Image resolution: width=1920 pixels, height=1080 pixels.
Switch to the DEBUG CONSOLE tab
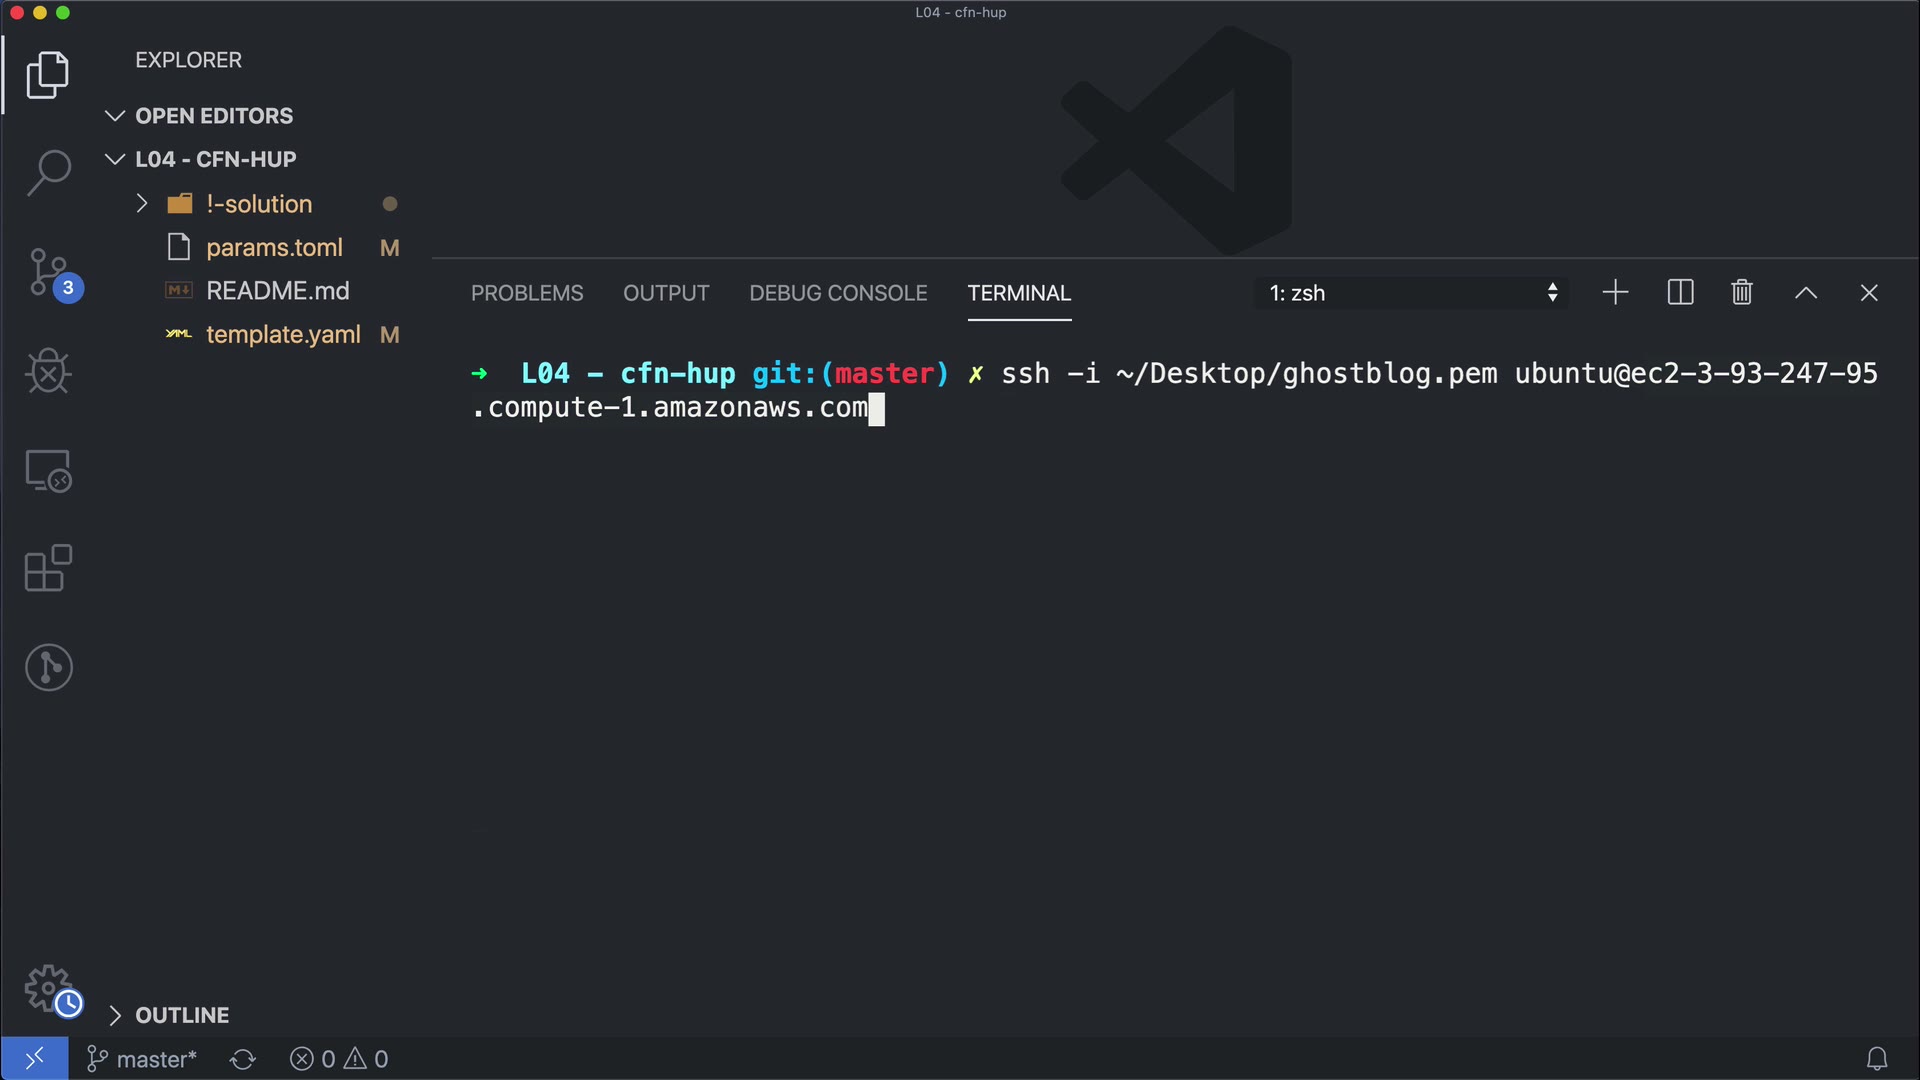click(838, 293)
